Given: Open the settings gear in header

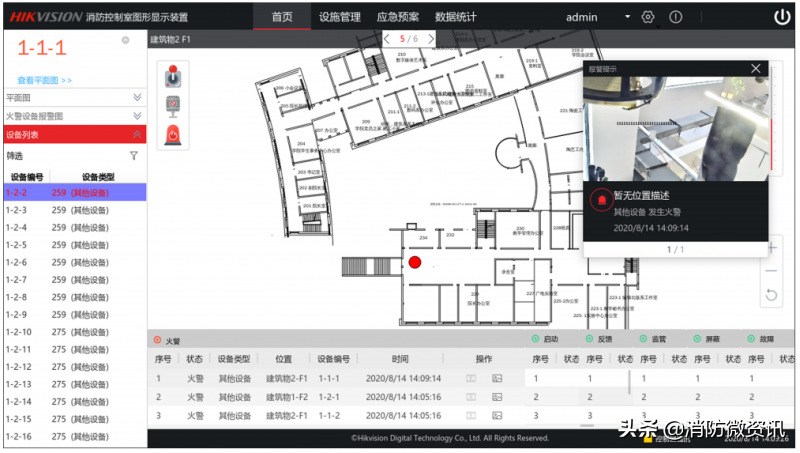Looking at the screenshot, I should pyautogui.click(x=648, y=17).
